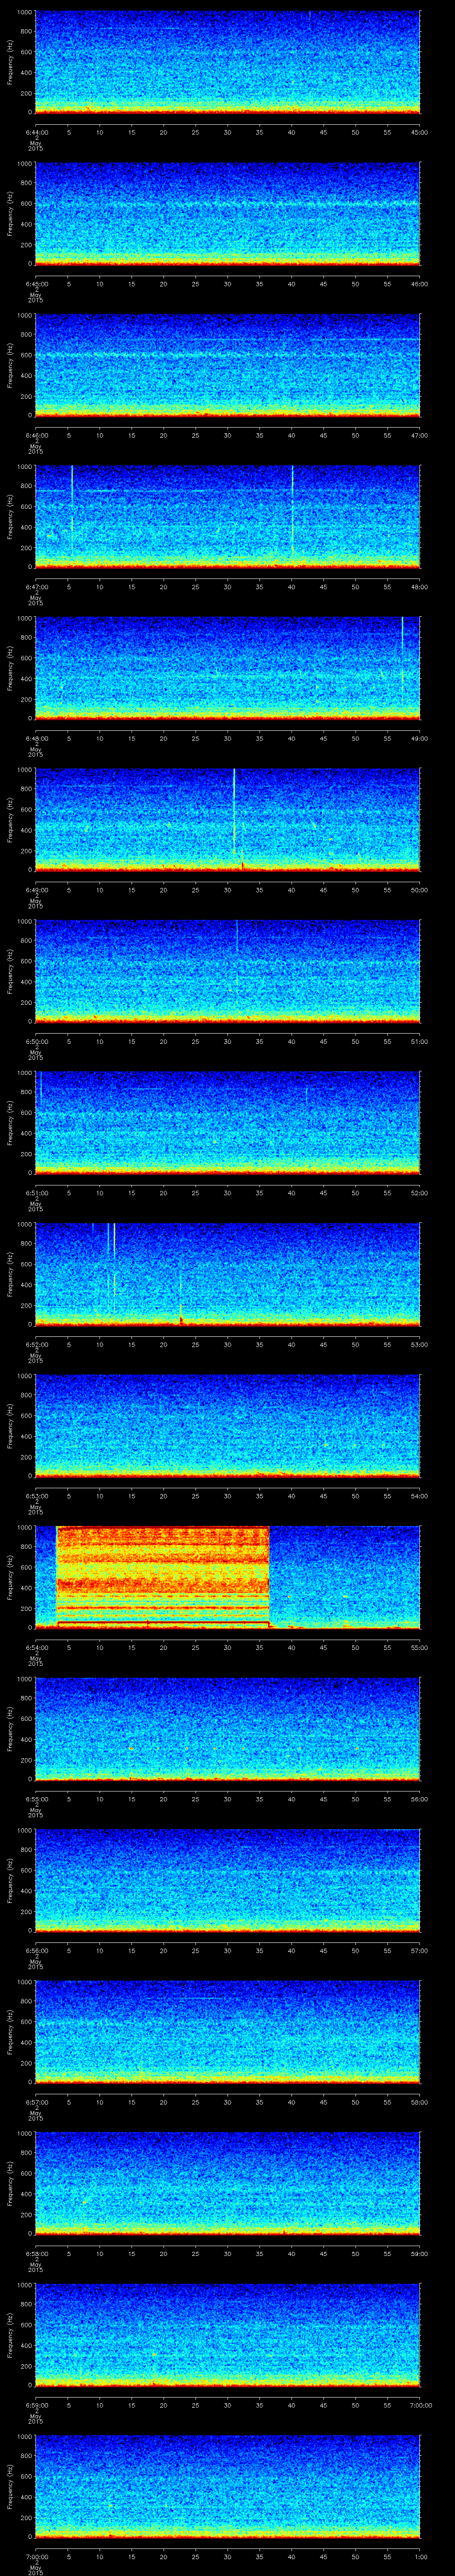
Task: Click the 46:00 end time label
Action: click(419, 284)
